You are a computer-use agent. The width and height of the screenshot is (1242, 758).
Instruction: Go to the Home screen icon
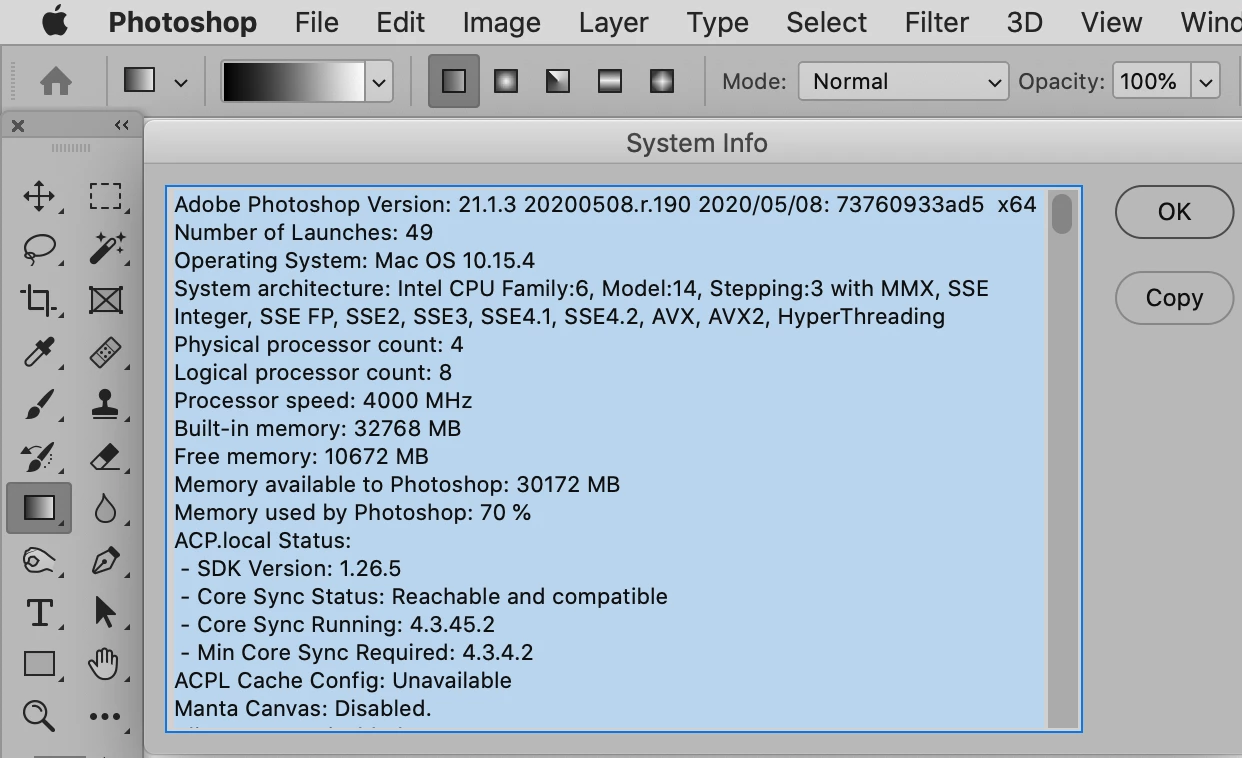(55, 81)
